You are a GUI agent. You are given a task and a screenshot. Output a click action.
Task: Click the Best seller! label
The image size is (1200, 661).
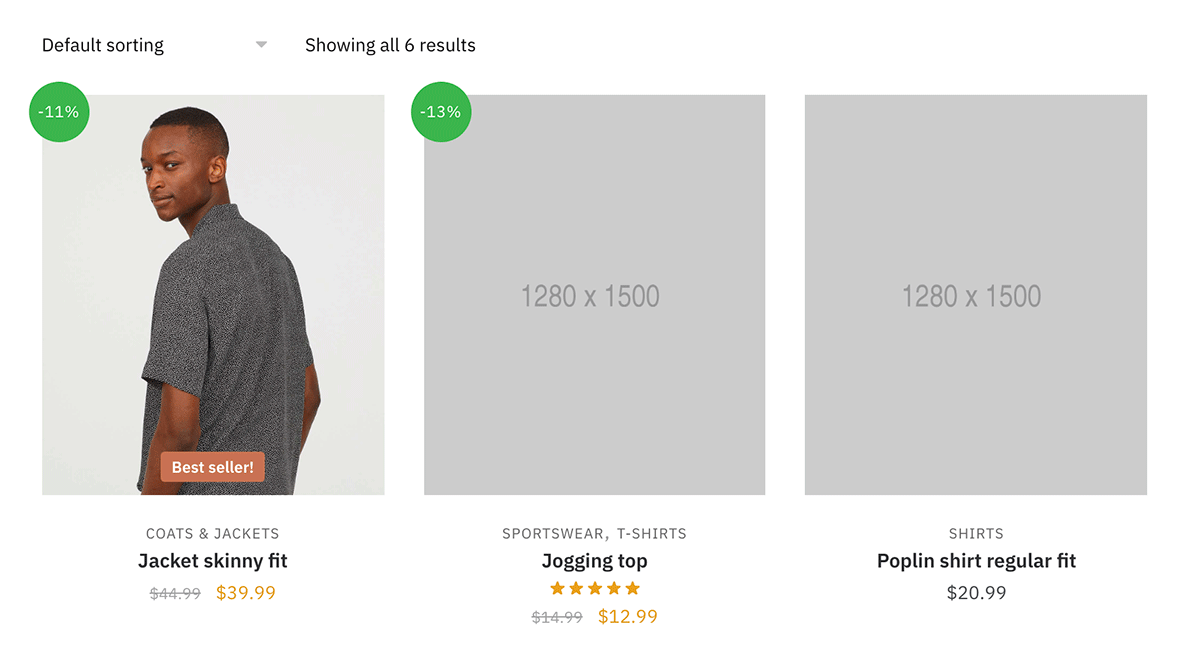[x=212, y=467]
